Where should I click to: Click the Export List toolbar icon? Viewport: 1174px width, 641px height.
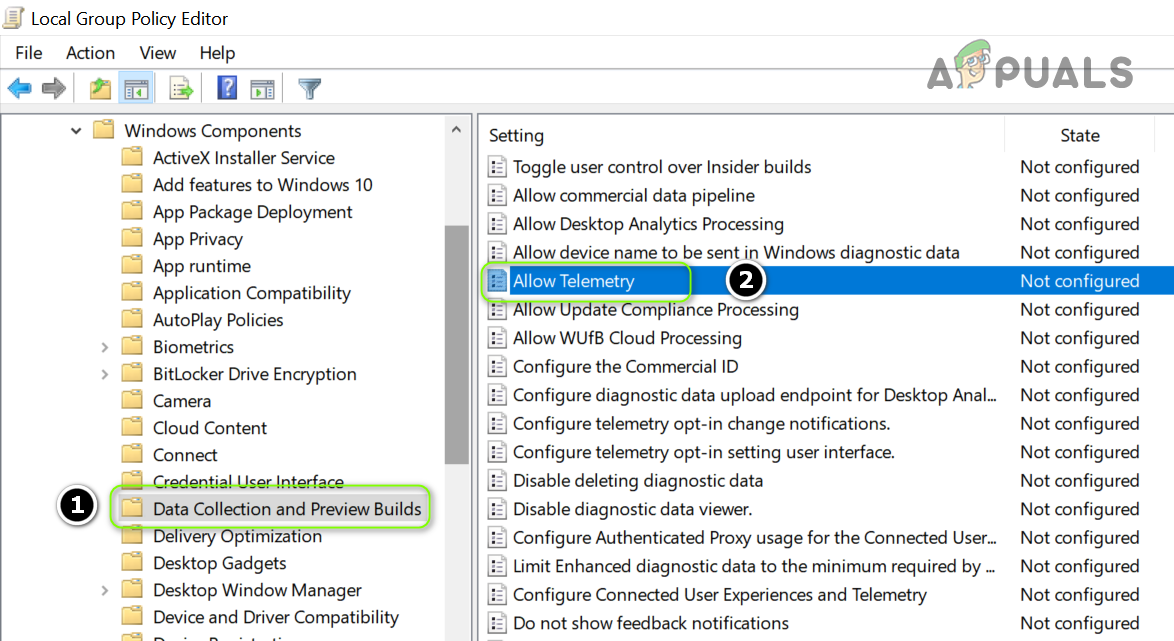[180, 89]
